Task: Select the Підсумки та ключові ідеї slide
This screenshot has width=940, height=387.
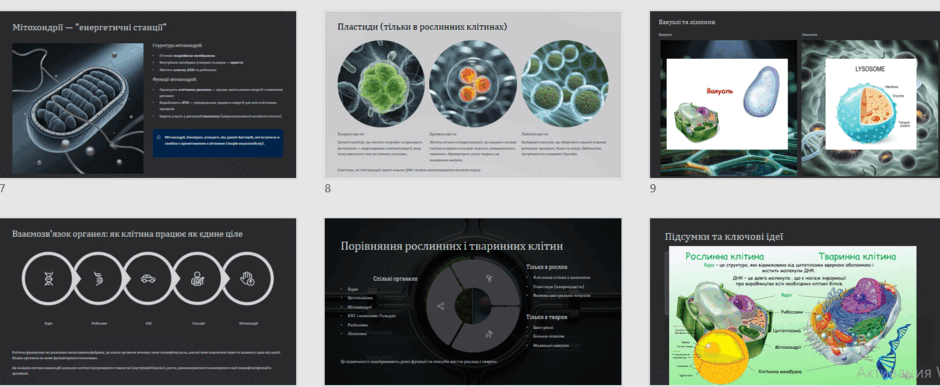Action: pyautogui.click(x=795, y=301)
